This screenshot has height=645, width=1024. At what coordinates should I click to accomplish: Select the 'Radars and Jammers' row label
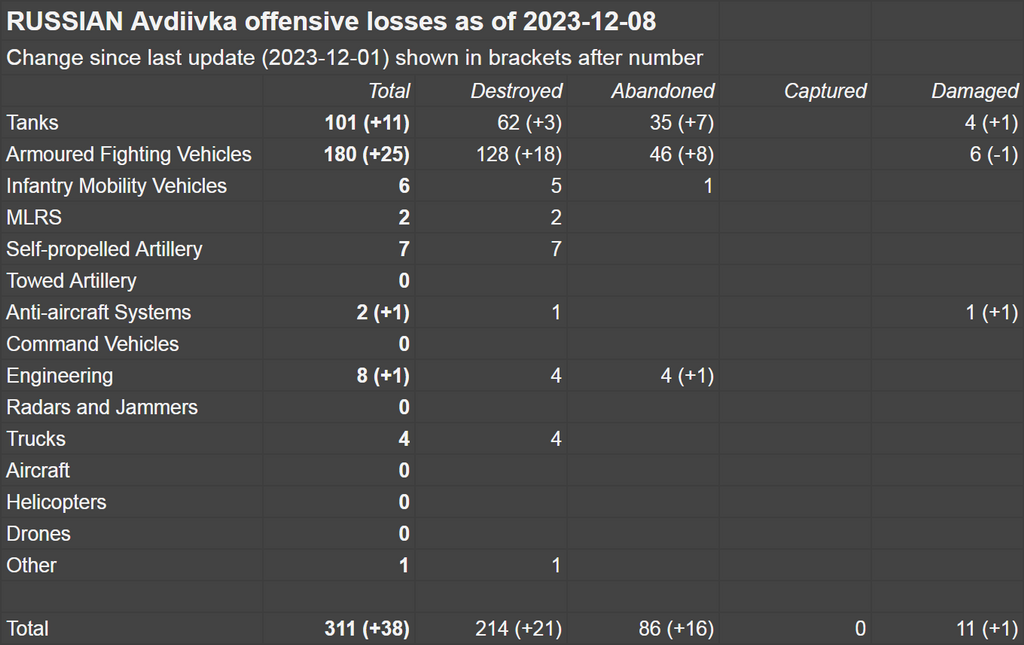coord(102,407)
